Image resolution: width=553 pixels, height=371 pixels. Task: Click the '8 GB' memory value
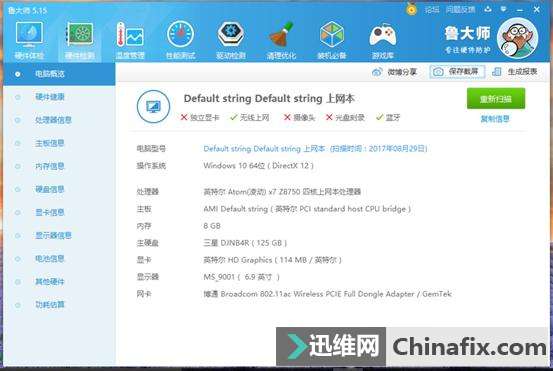pos(212,226)
